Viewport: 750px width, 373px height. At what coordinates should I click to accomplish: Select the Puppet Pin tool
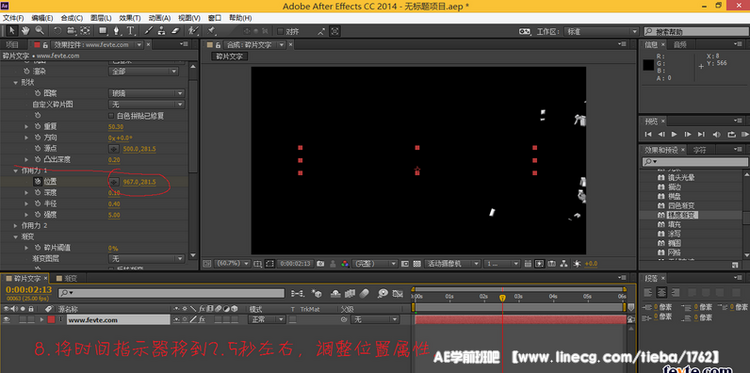(x=211, y=31)
